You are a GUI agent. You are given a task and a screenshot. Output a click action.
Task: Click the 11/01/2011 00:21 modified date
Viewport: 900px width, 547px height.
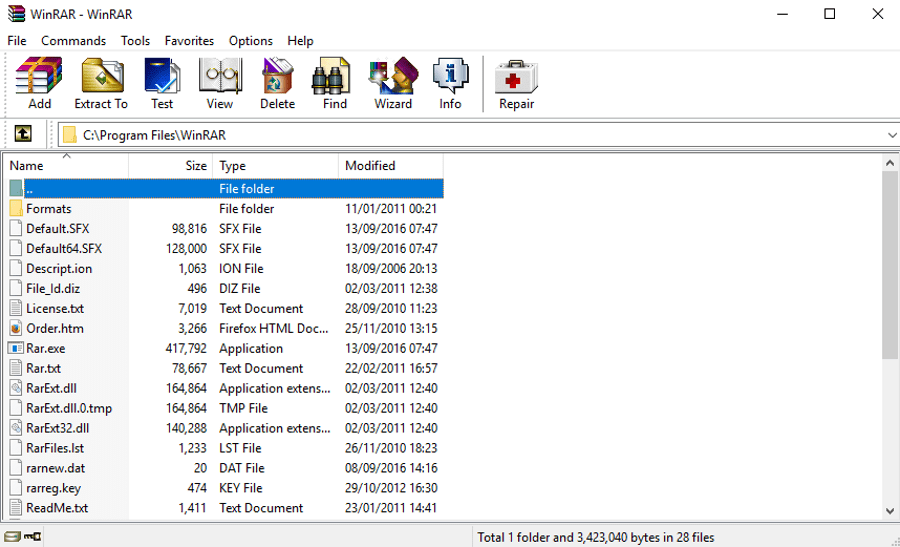pos(391,208)
